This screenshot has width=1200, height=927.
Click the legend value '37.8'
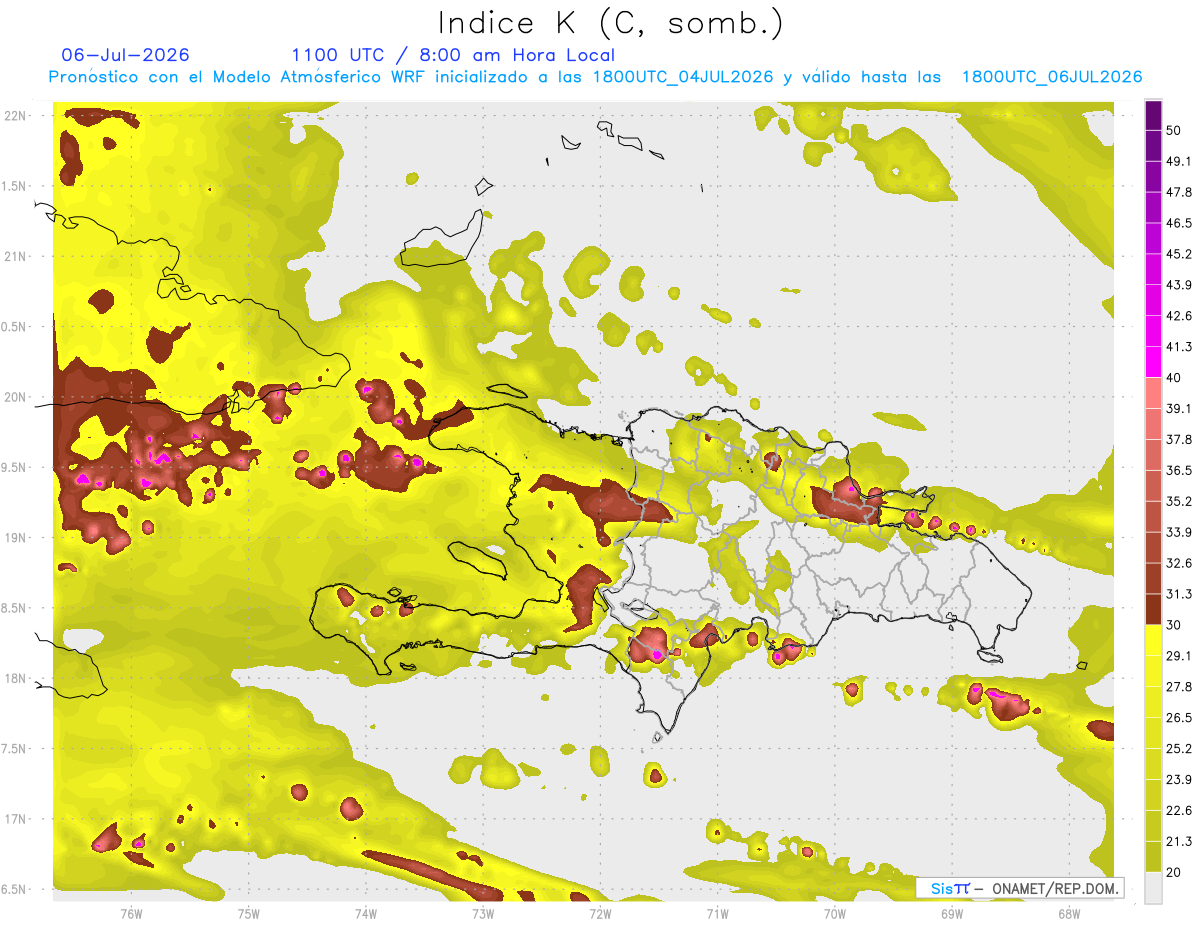tap(1179, 440)
